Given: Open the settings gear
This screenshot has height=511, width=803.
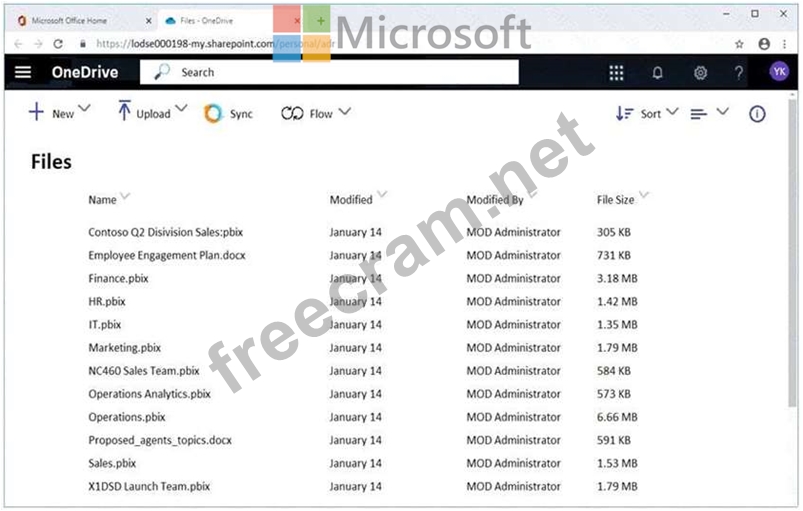Looking at the screenshot, I should click(700, 73).
